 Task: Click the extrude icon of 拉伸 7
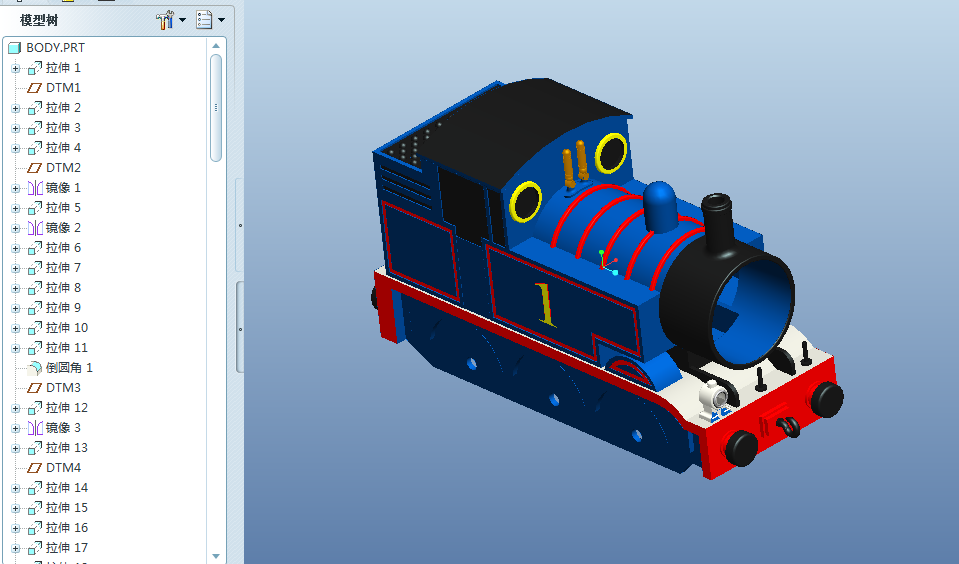coord(35,268)
